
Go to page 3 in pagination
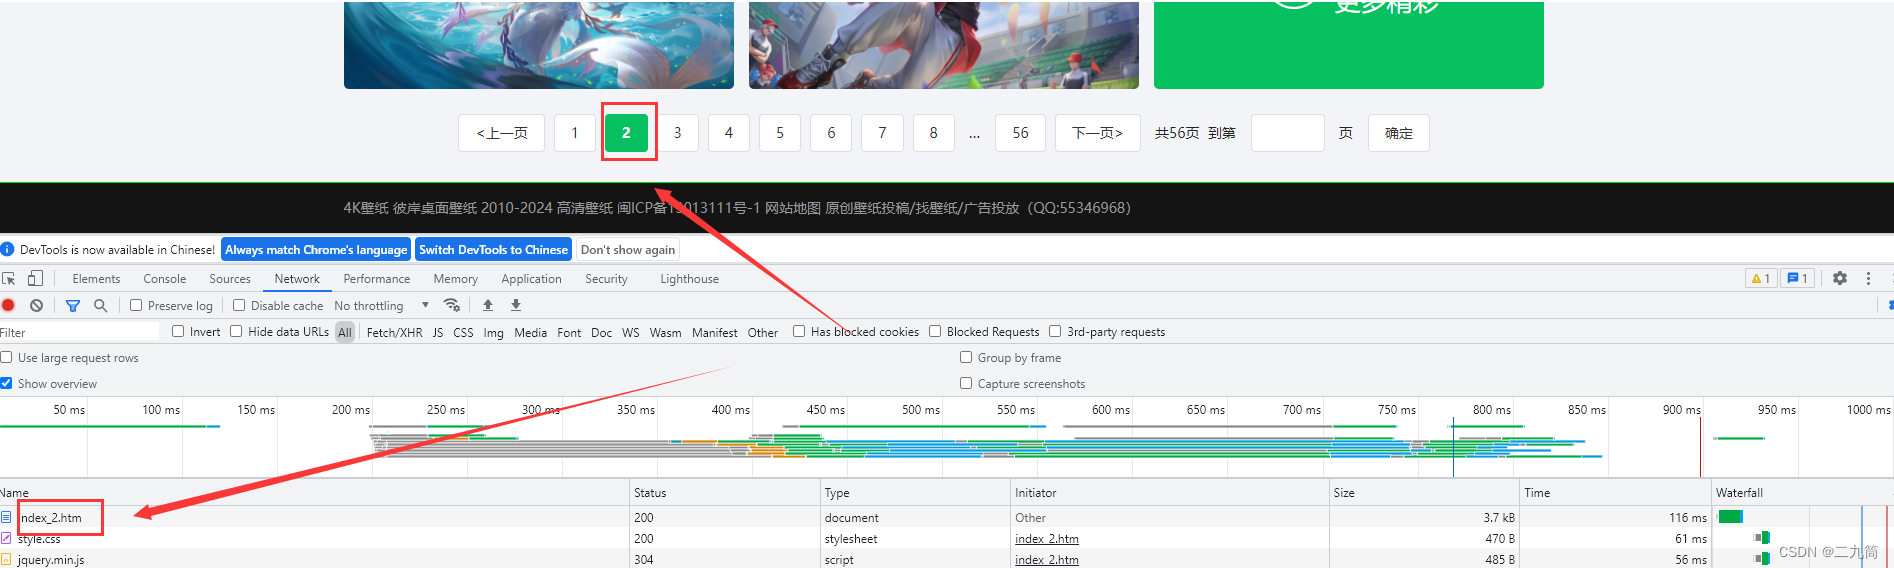pos(677,133)
